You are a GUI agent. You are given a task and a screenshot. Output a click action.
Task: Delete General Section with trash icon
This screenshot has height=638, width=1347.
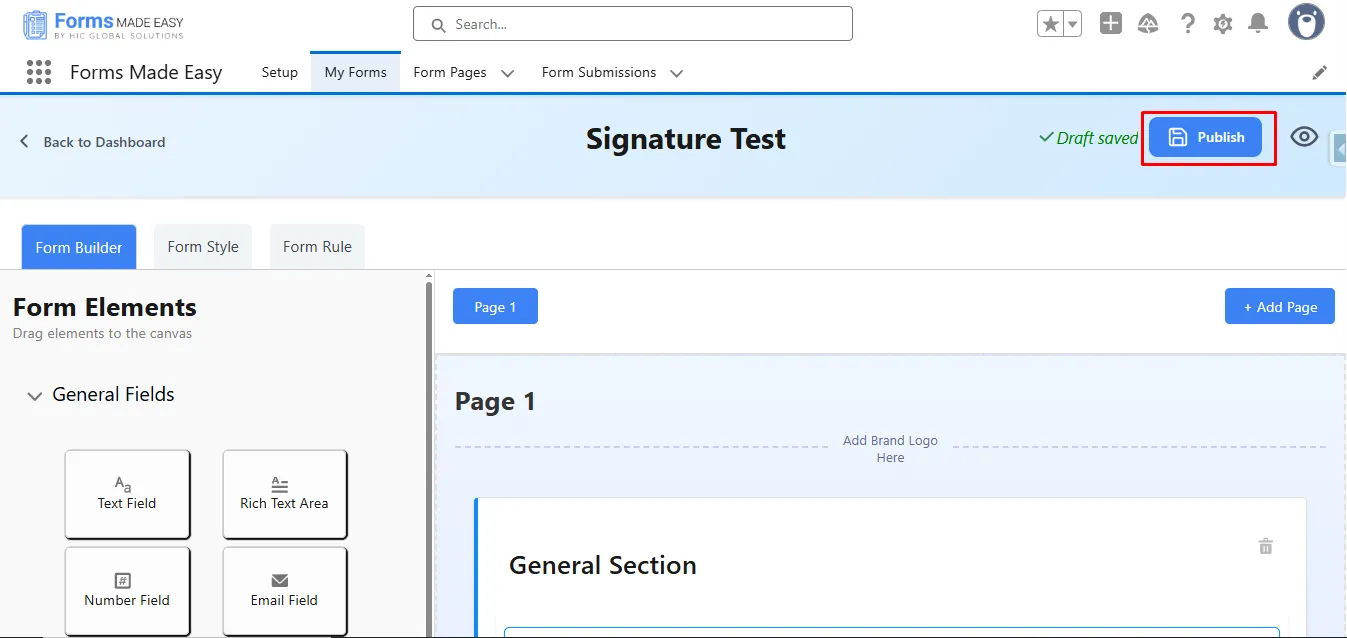coord(1265,546)
